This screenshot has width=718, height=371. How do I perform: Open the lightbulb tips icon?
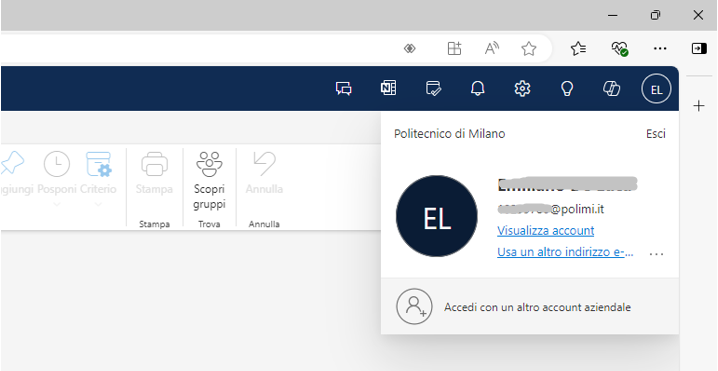coord(567,88)
